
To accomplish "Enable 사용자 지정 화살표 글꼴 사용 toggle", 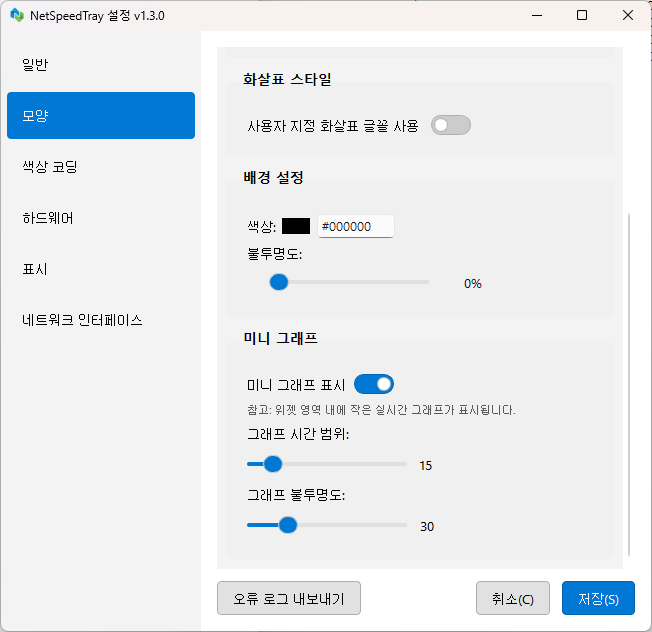I will 451,125.
